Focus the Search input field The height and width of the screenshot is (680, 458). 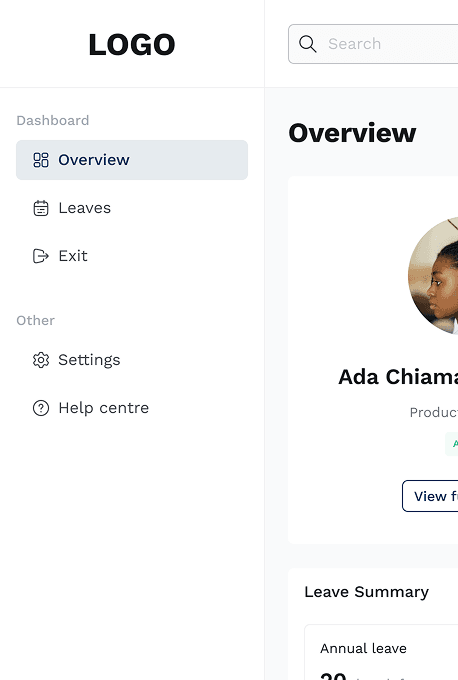click(x=373, y=44)
